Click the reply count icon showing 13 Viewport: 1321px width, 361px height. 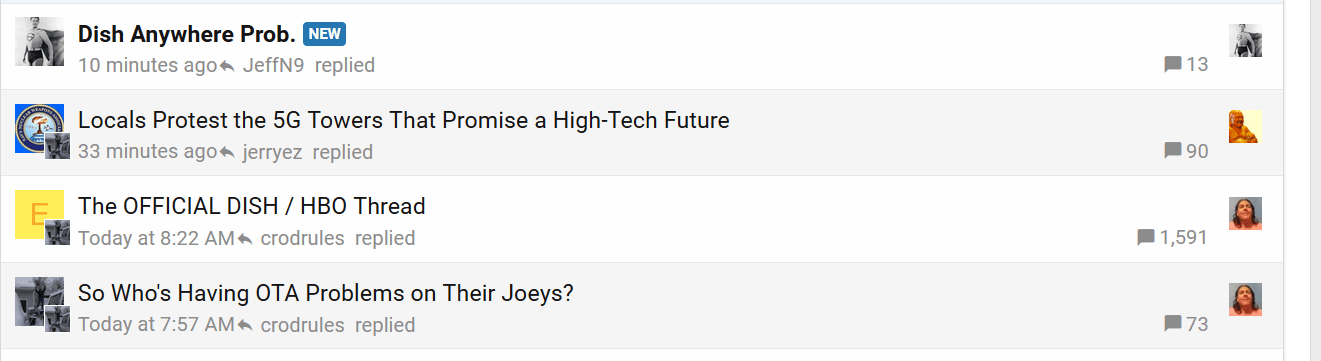point(1173,65)
